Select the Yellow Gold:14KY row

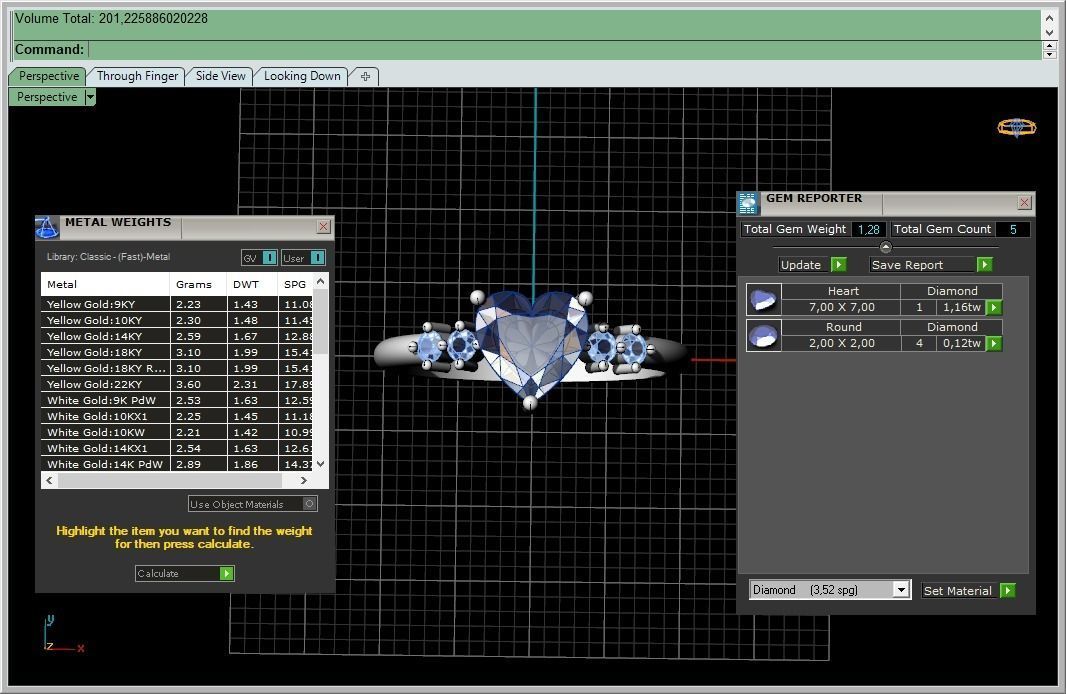177,336
